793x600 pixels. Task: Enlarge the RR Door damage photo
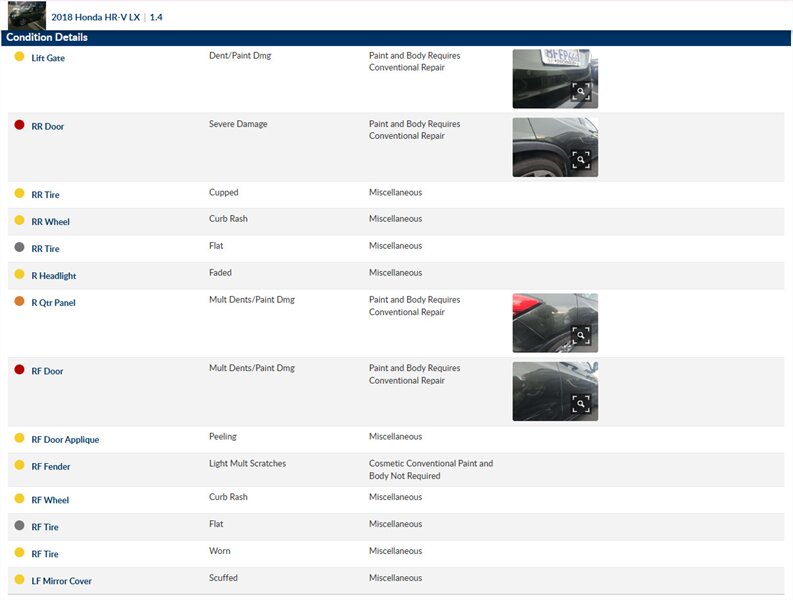click(x=581, y=160)
